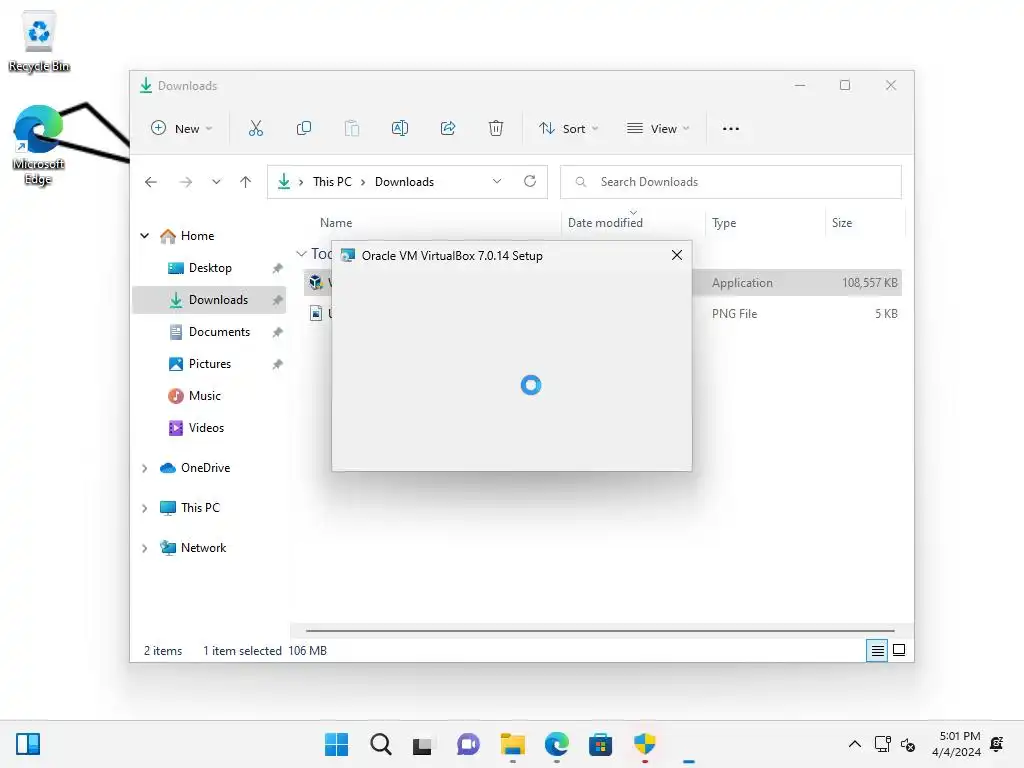Click the muted volume tray icon
Screen dimensions: 1024x768
click(x=908, y=744)
